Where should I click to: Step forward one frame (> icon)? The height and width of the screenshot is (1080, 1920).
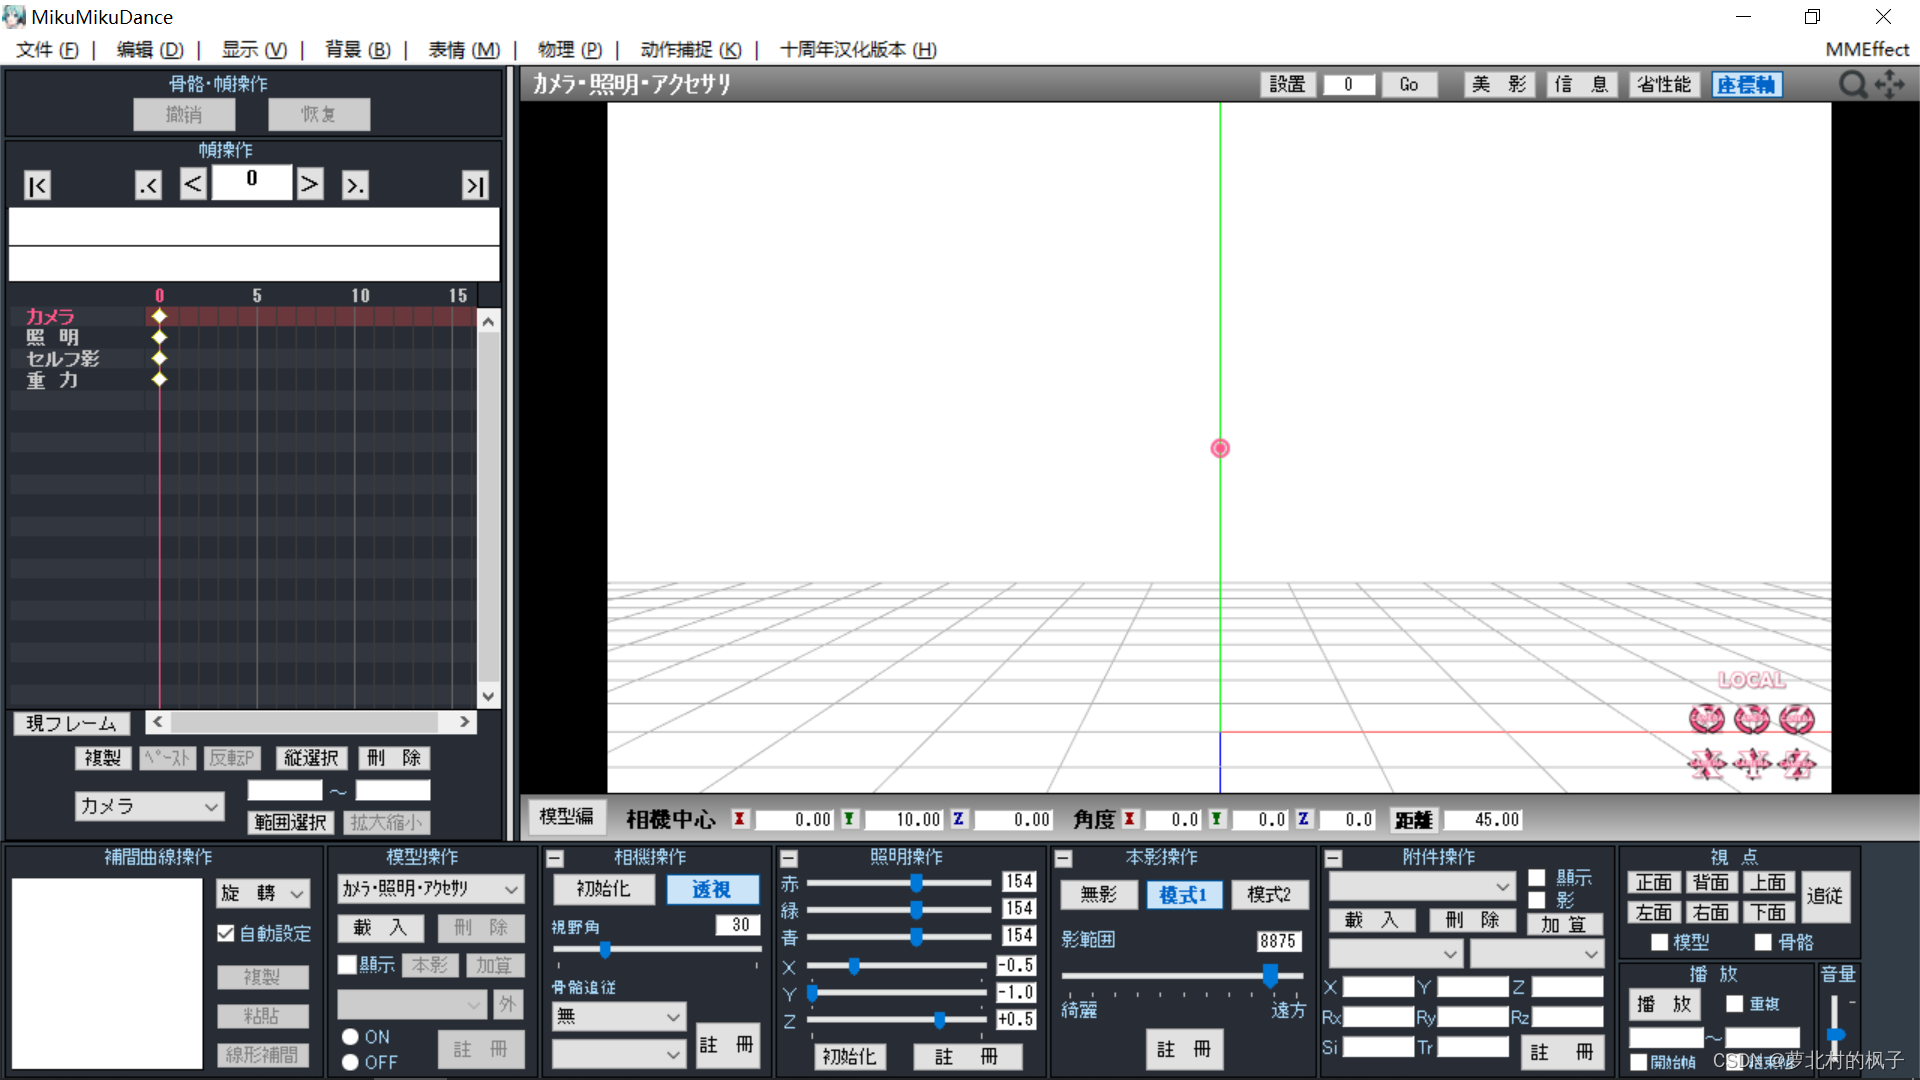tap(310, 184)
